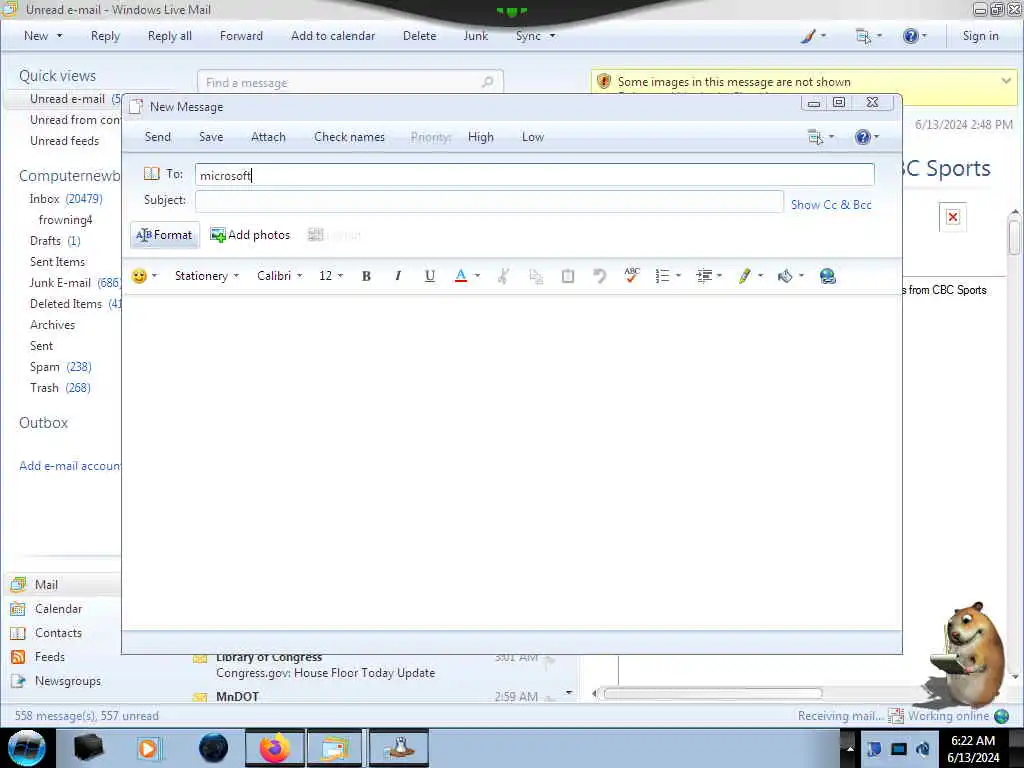Click the paintbrush colorizer icon
This screenshot has width=1024, height=768.
coord(808,36)
